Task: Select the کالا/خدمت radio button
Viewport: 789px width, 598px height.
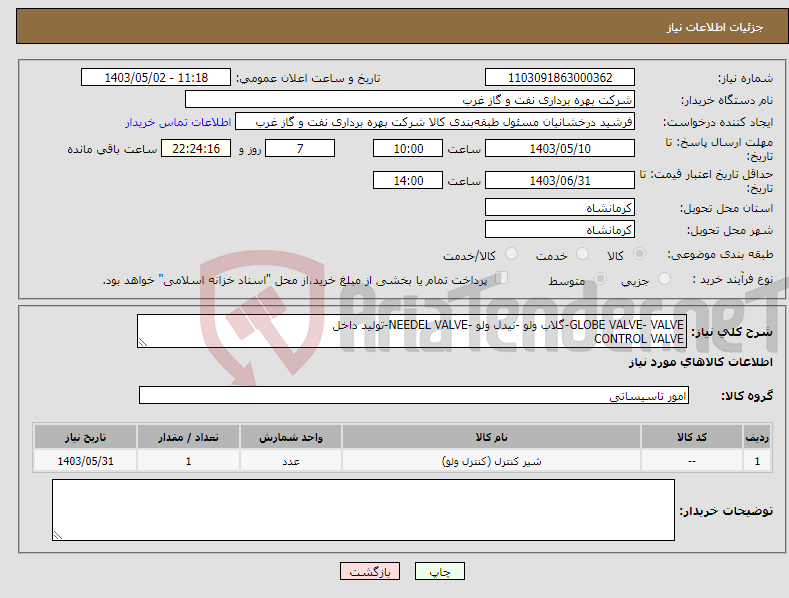Action: coord(511,254)
